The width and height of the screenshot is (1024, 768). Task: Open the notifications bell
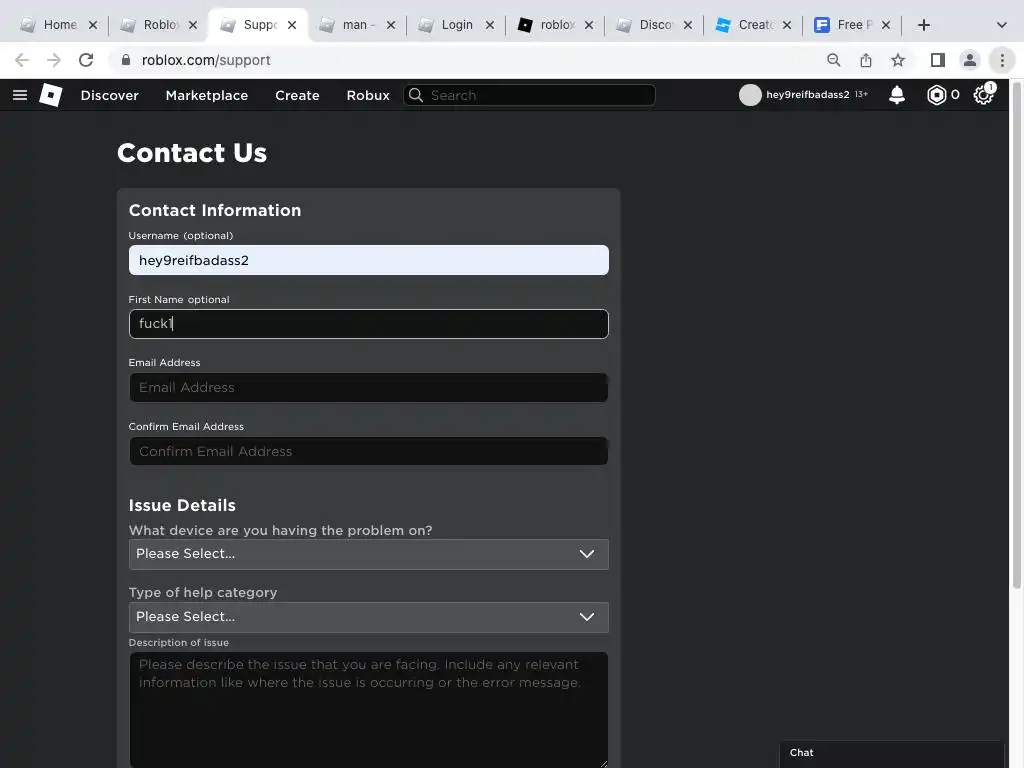pyautogui.click(x=897, y=95)
